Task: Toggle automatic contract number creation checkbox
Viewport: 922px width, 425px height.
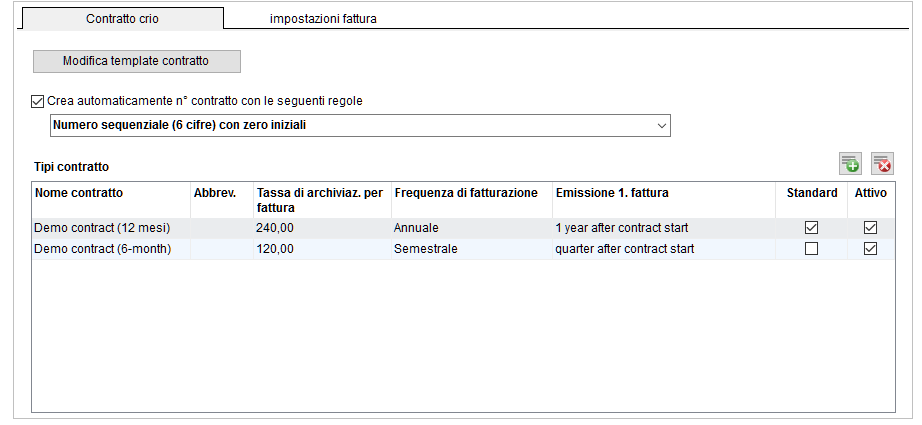Action: pyautogui.click(x=38, y=101)
